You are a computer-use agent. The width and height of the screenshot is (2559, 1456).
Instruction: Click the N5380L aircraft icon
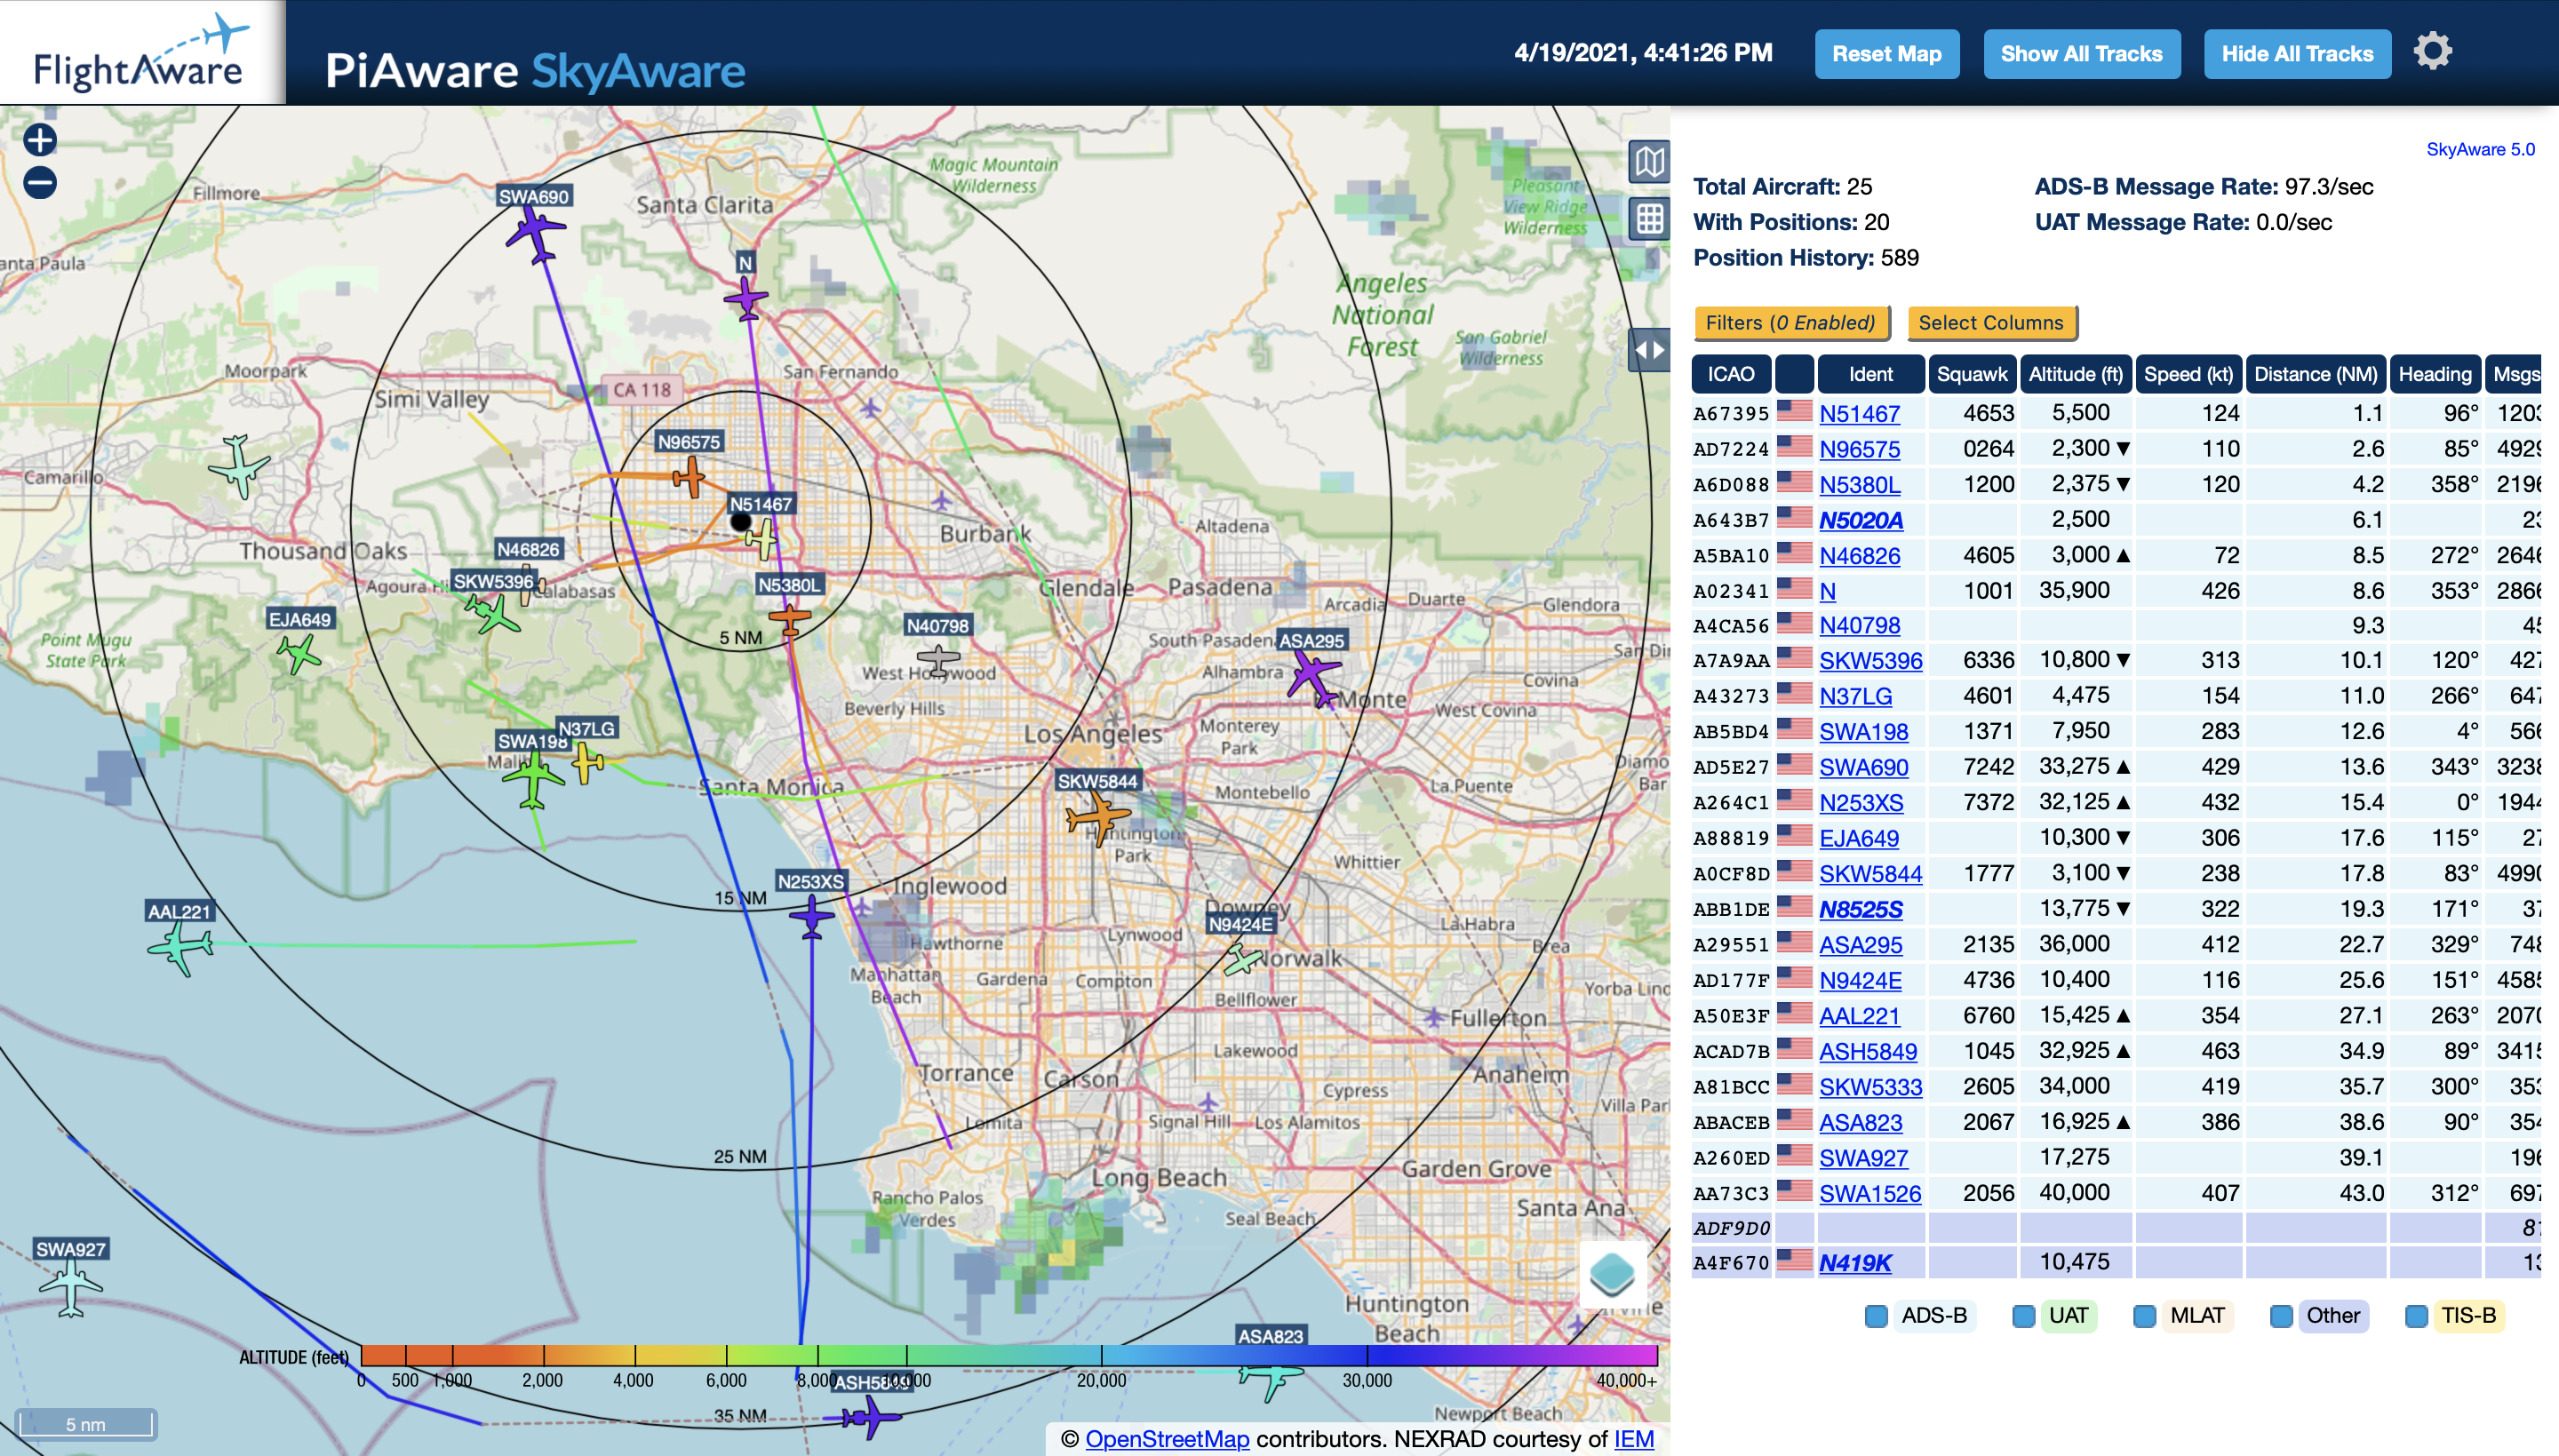790,619
